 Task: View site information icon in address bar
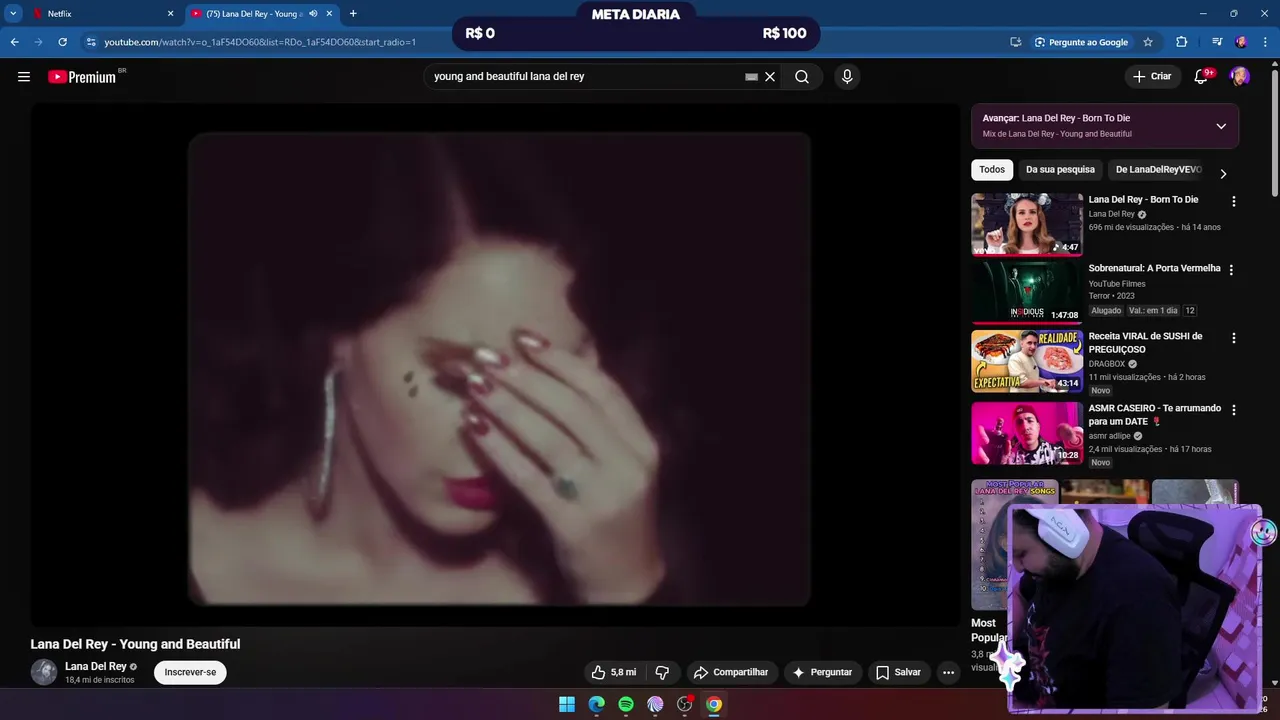pyautogui.click(x=91, y=42)
